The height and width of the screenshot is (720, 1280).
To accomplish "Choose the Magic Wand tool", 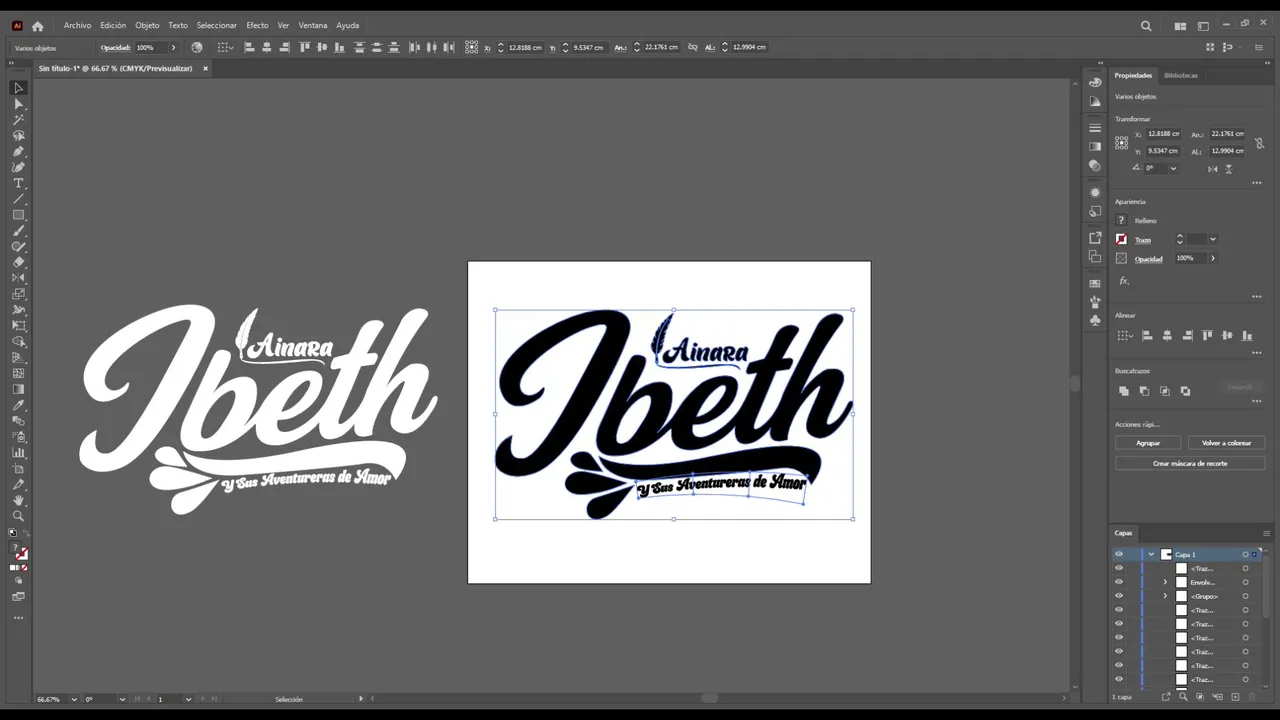I will pyautogui.click(x=18, y=120).
